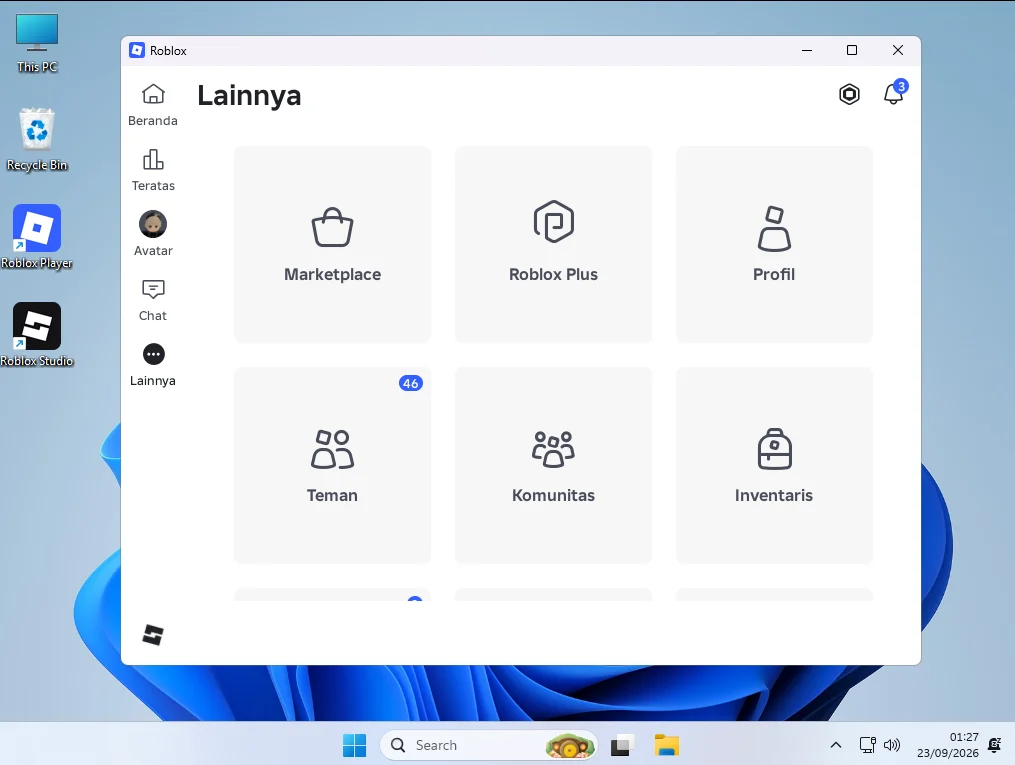
Task: Go to Beranda home in sidebar
Action: (x=153, y=105)
